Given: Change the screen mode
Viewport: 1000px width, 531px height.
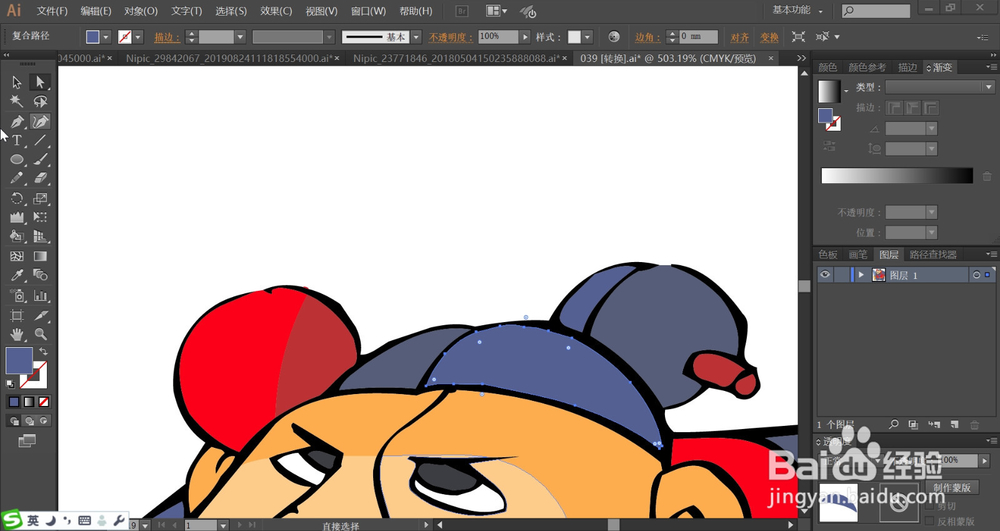Looking at the screenshot, I should pyautogui.click(x=27, y=440).
